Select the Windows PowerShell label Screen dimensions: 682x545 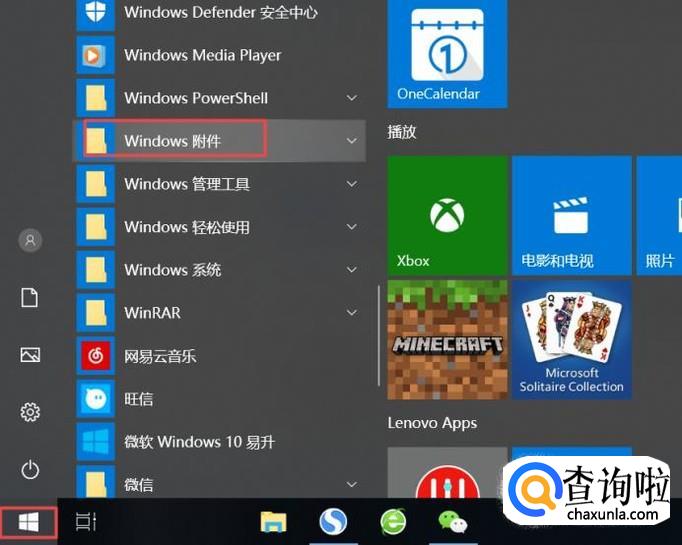(x=196, y=98)
